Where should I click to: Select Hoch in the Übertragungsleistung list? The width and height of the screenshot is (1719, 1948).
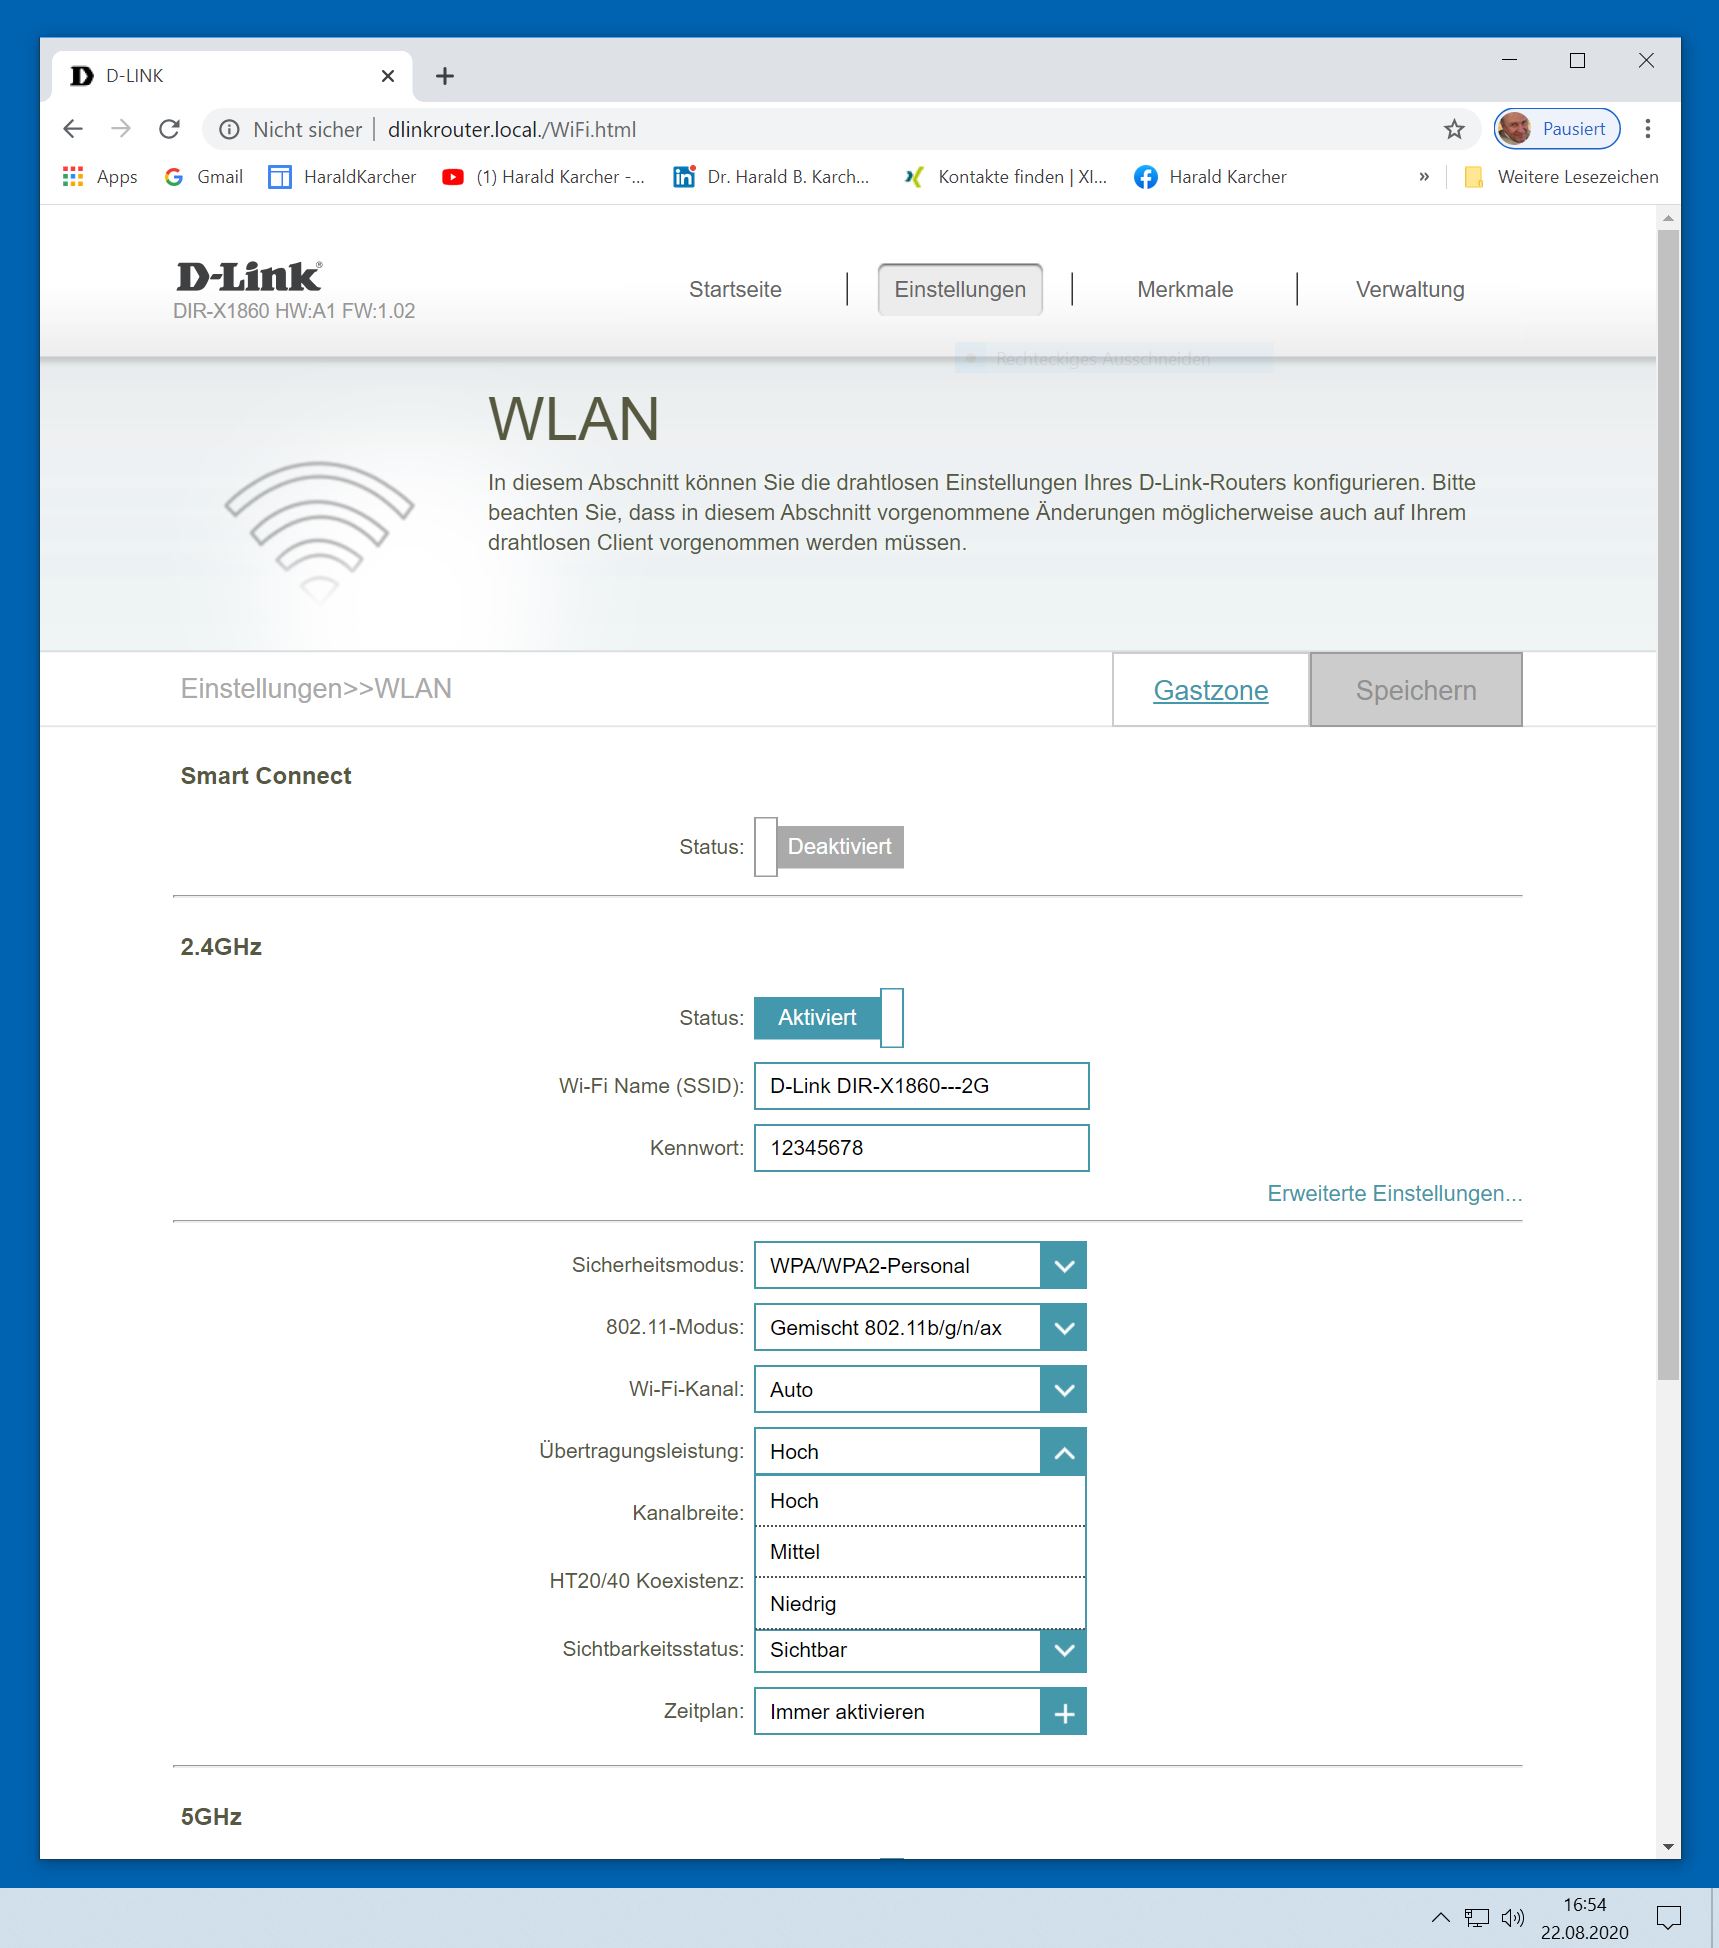(920, 1501)
